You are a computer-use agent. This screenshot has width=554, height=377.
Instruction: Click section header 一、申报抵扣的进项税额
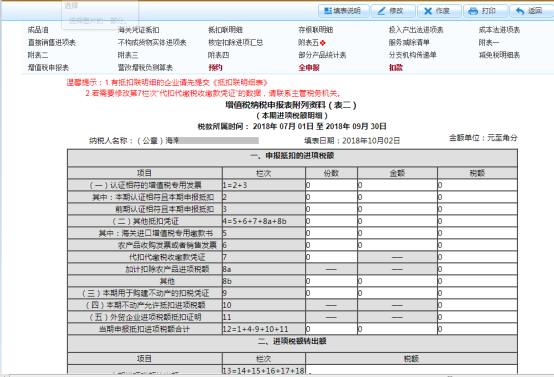pos(292,156)
